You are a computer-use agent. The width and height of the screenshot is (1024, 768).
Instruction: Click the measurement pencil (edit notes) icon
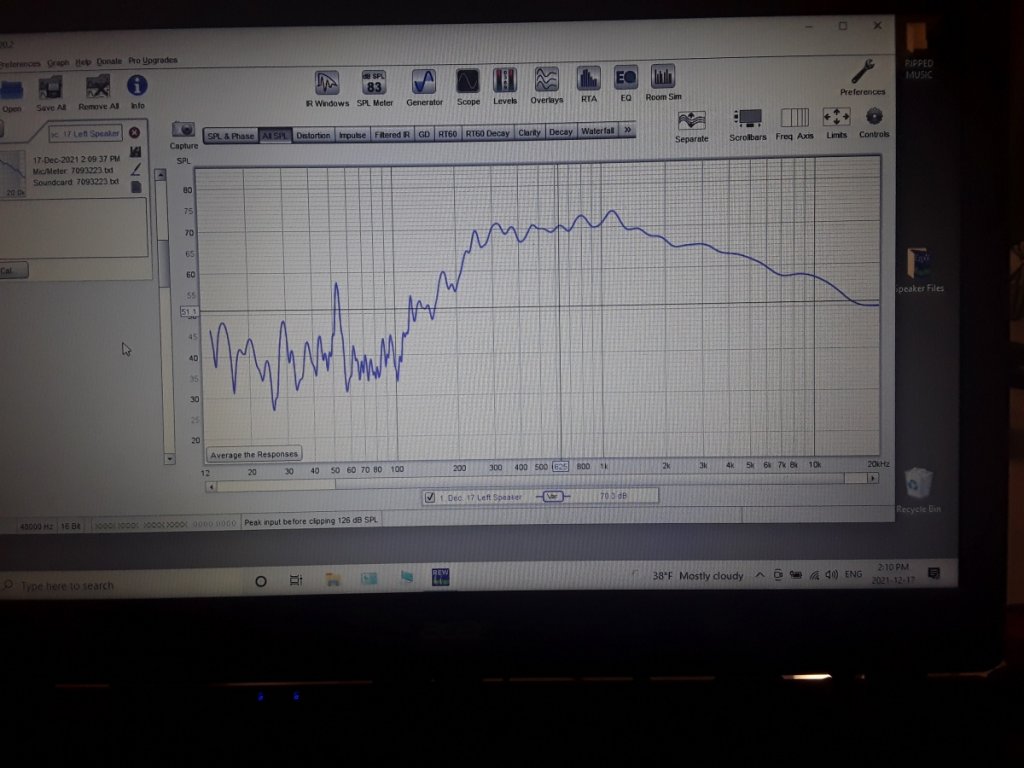tap(135, 169)
